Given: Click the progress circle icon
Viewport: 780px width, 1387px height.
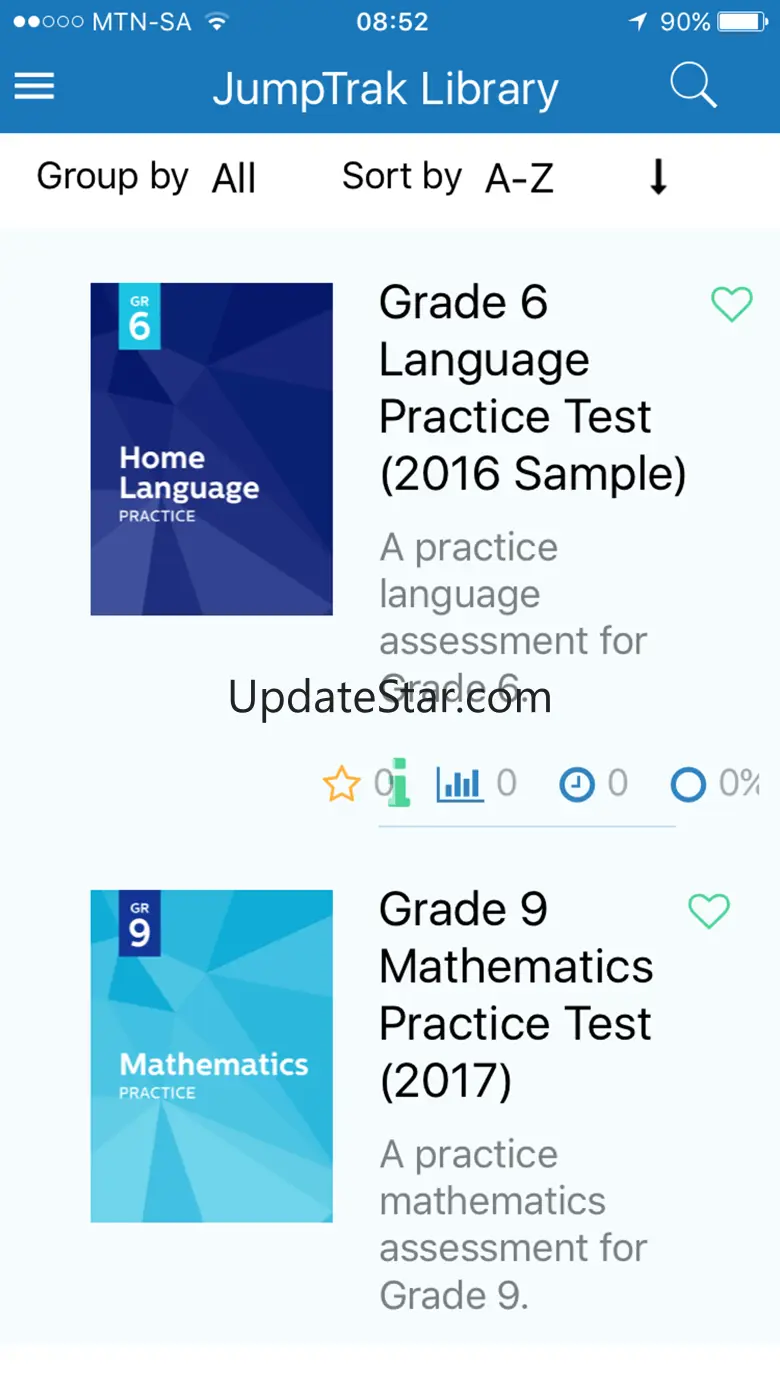Looking at the screenshot, I should pyautogui.click(x=688, y=785).
